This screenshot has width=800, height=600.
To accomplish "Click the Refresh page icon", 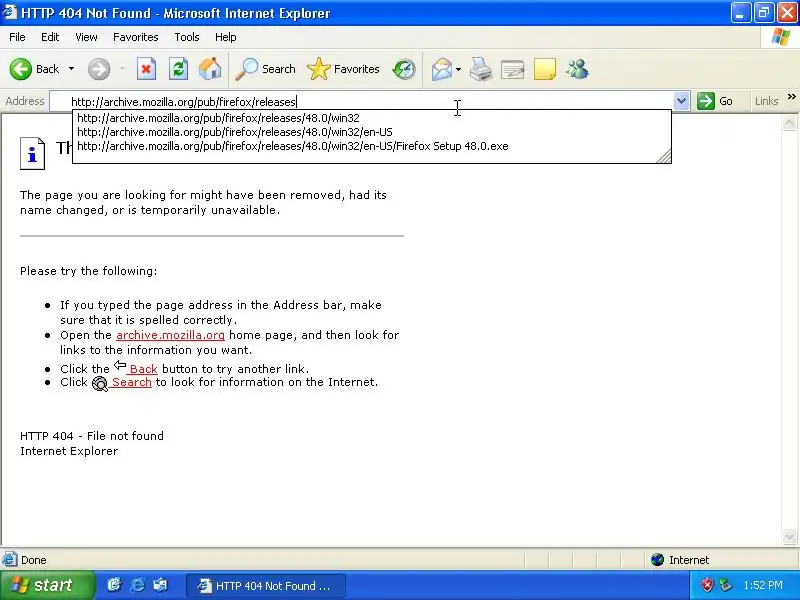I will coord(179,69).
